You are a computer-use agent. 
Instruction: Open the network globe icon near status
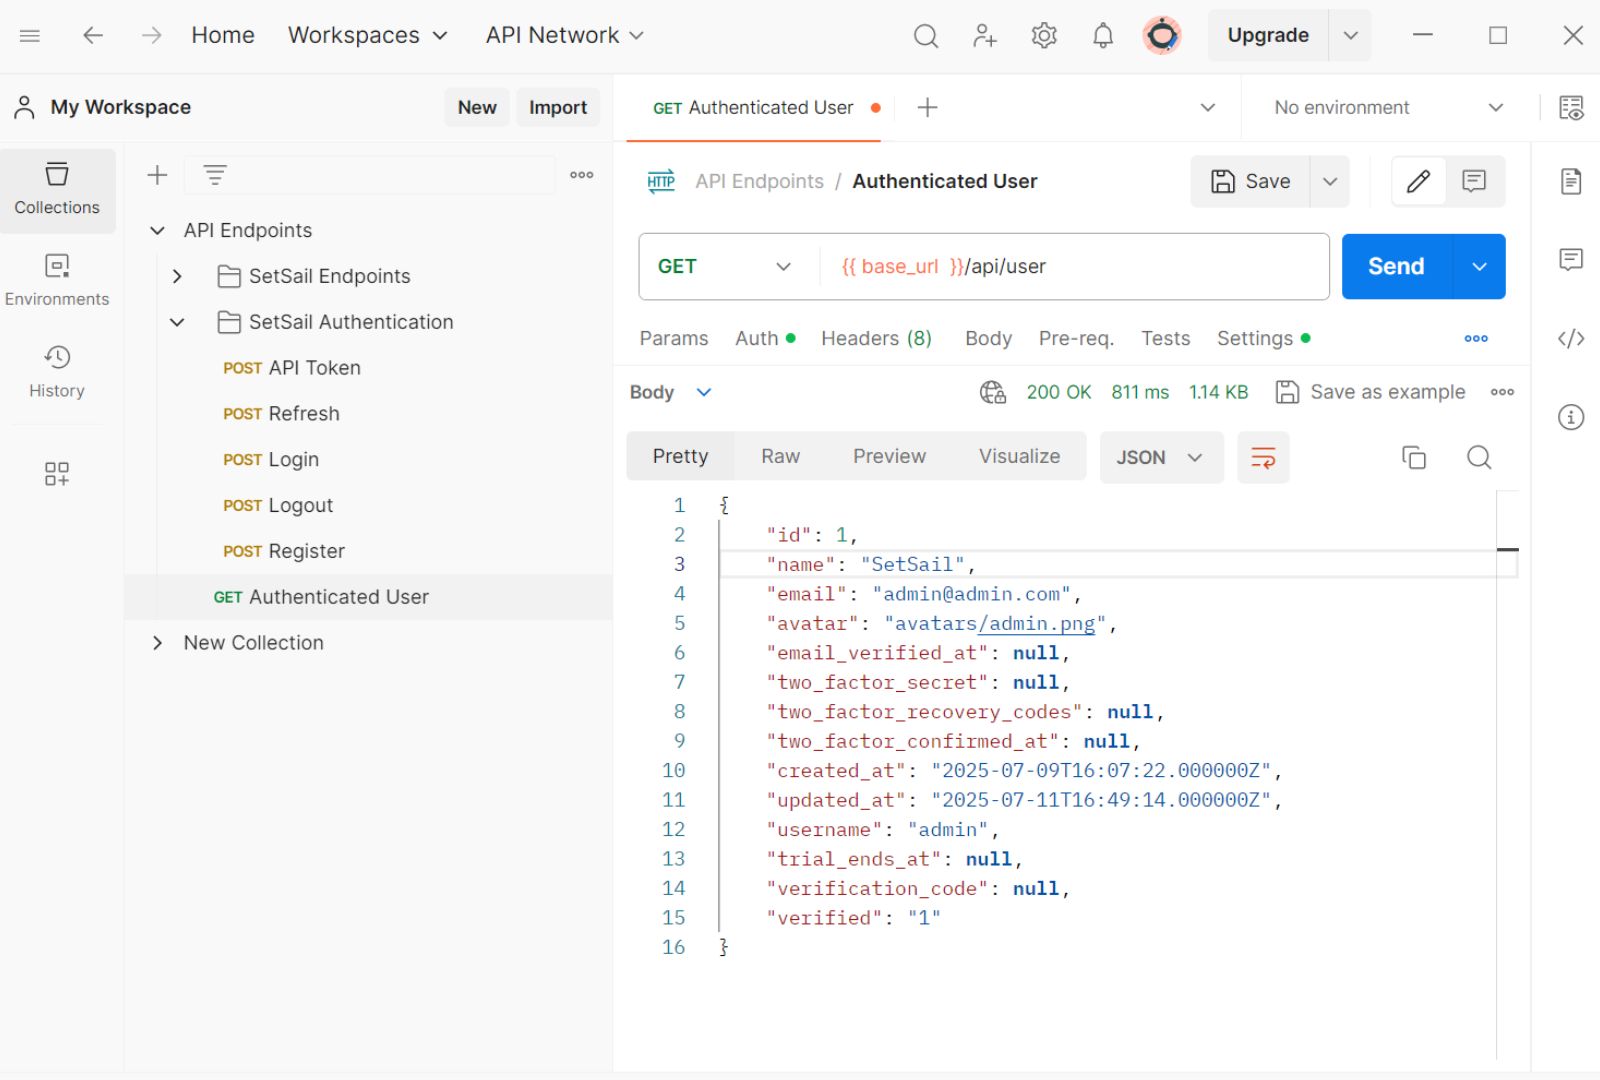coord(992,392)
